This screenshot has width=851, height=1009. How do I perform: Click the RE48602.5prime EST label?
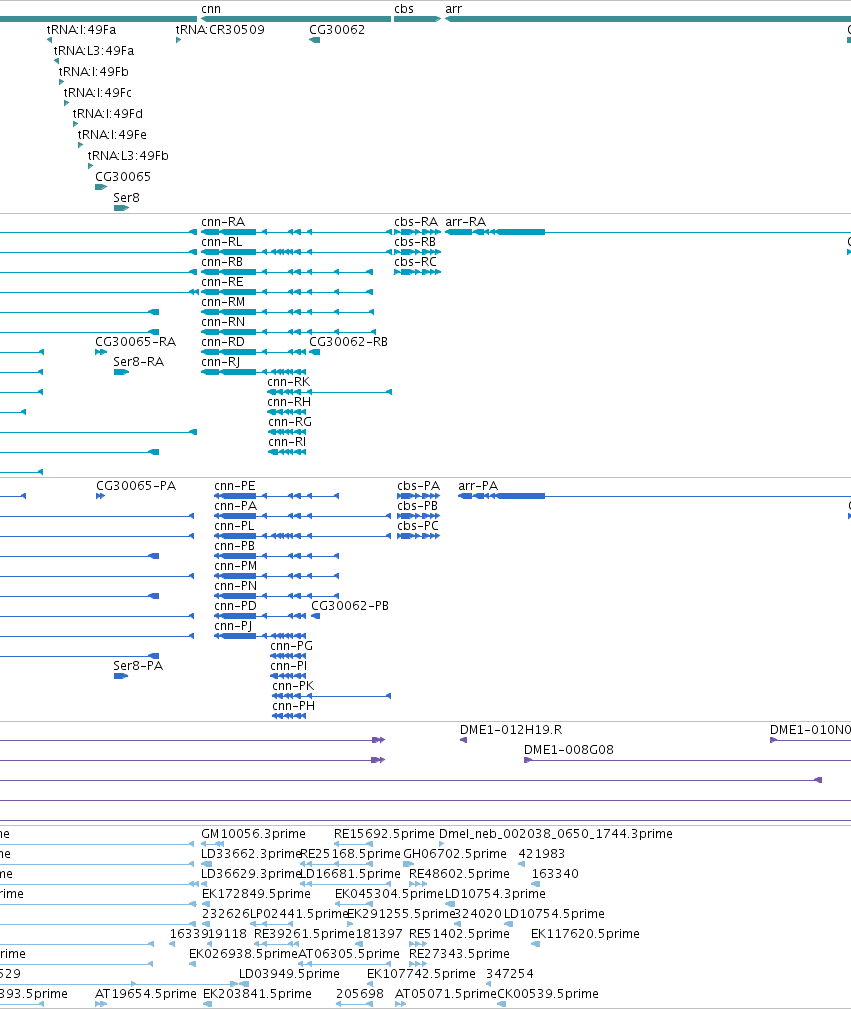(x=459, y=874)
